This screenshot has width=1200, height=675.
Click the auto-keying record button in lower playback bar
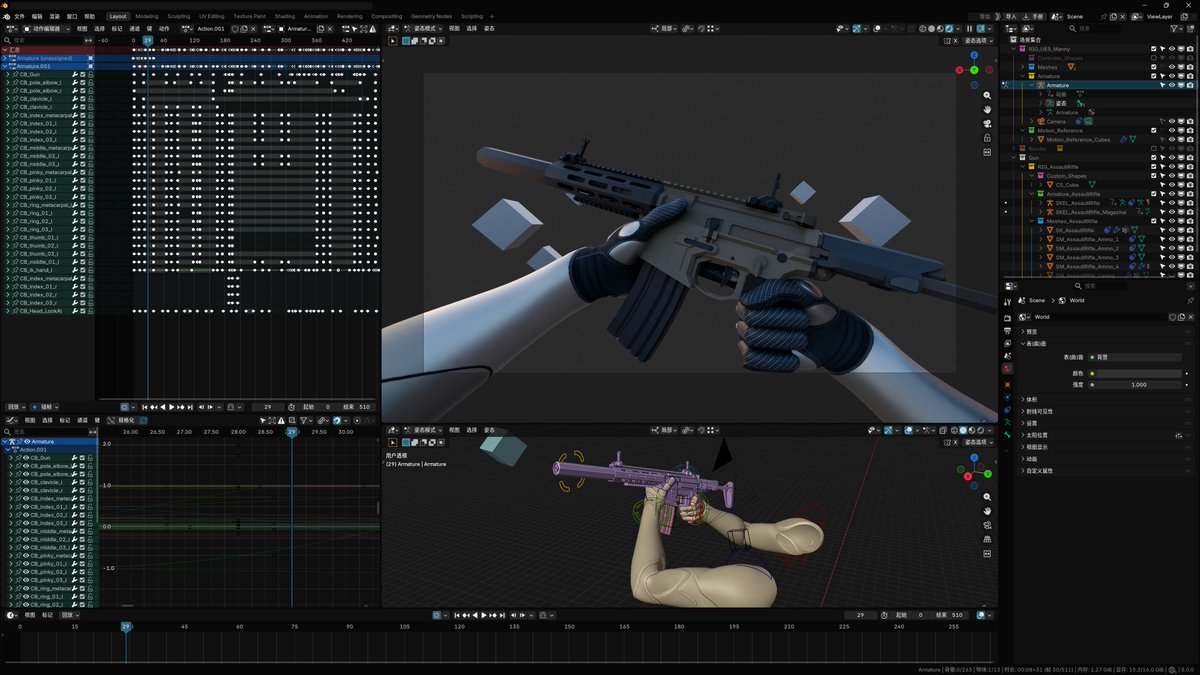click(x=438, y=615)
